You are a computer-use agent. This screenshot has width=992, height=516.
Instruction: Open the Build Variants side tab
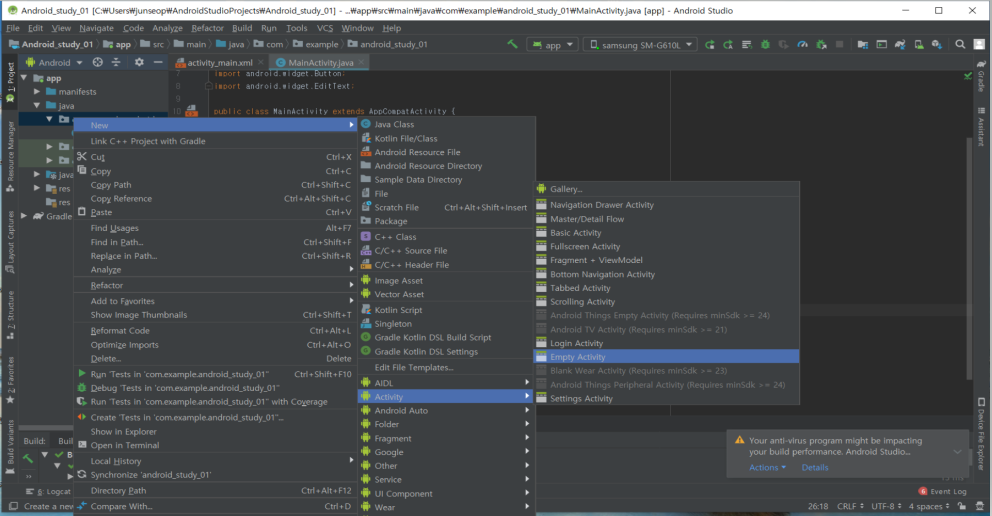click(10, 446)
